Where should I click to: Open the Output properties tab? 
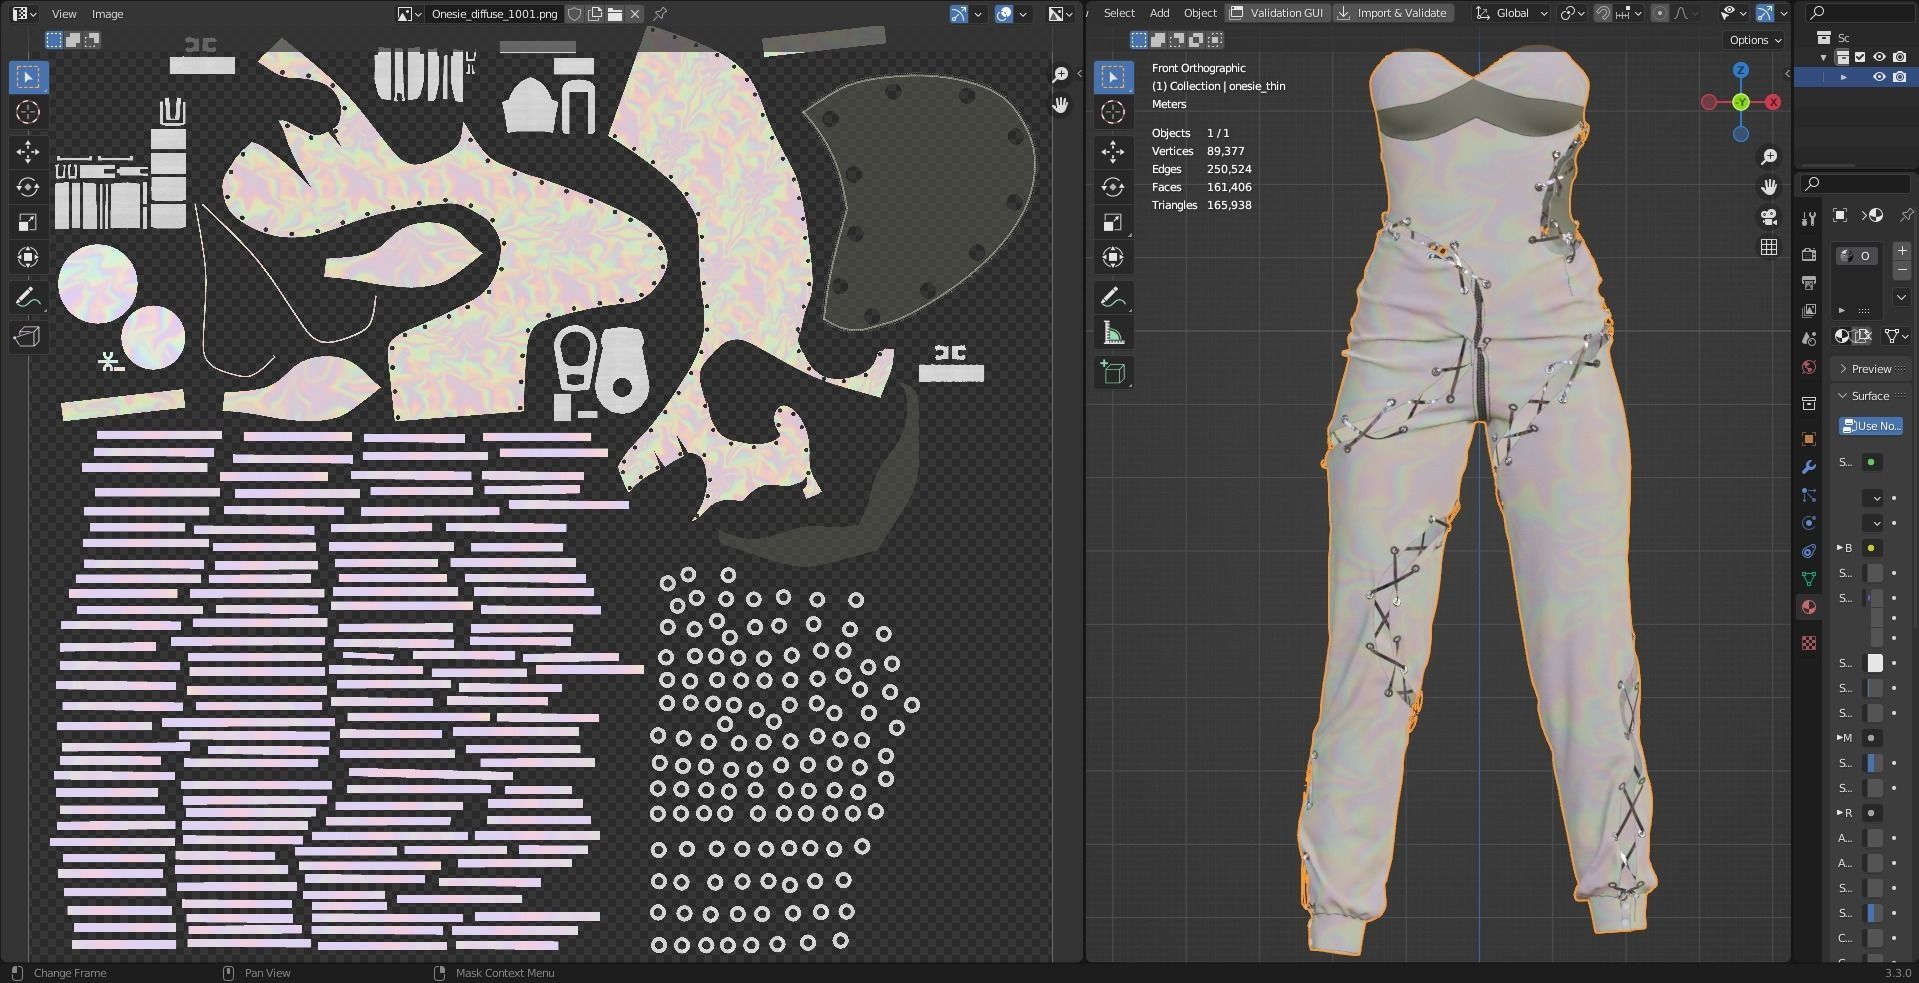tap(1809, 283)
